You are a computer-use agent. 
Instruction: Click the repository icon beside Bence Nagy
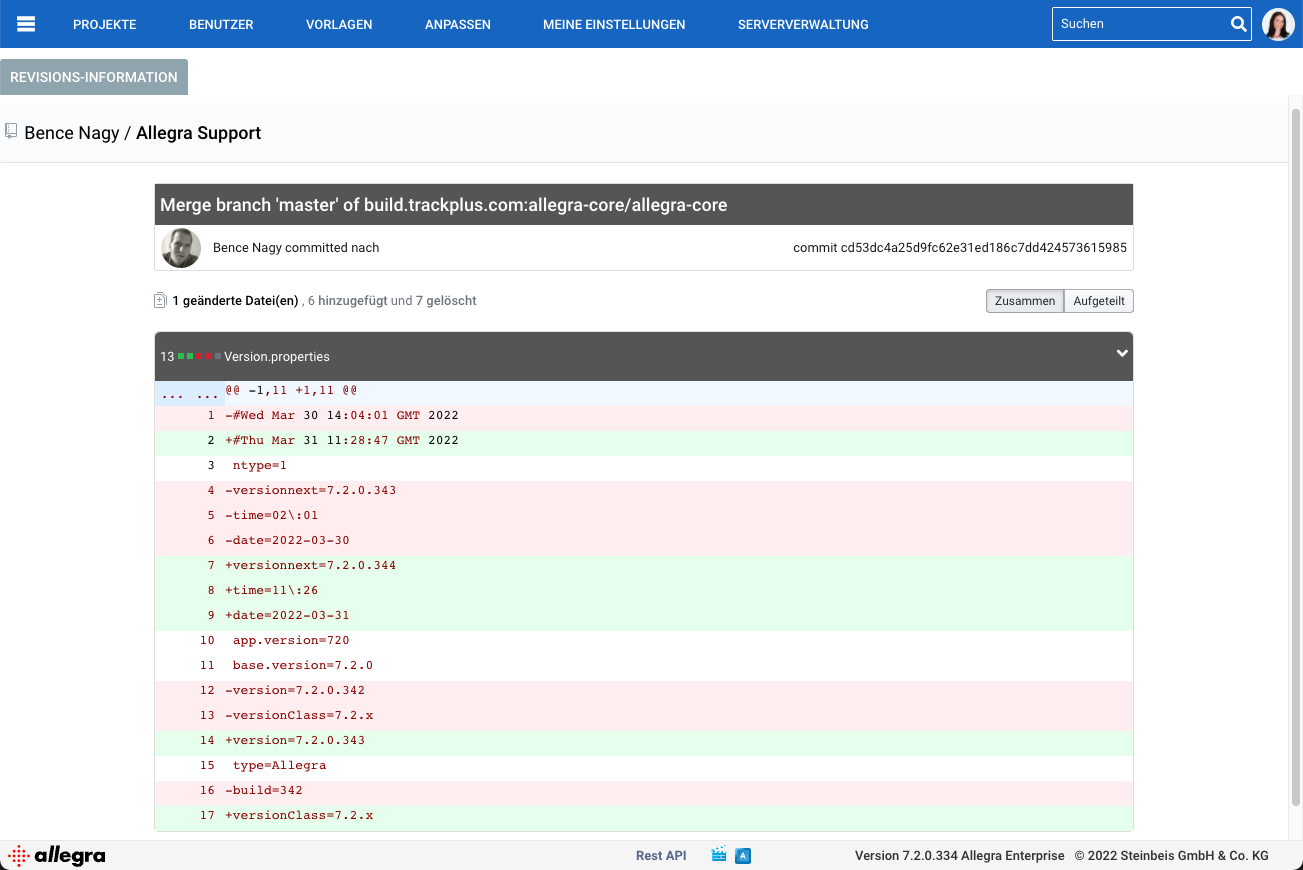pos(11,132)
